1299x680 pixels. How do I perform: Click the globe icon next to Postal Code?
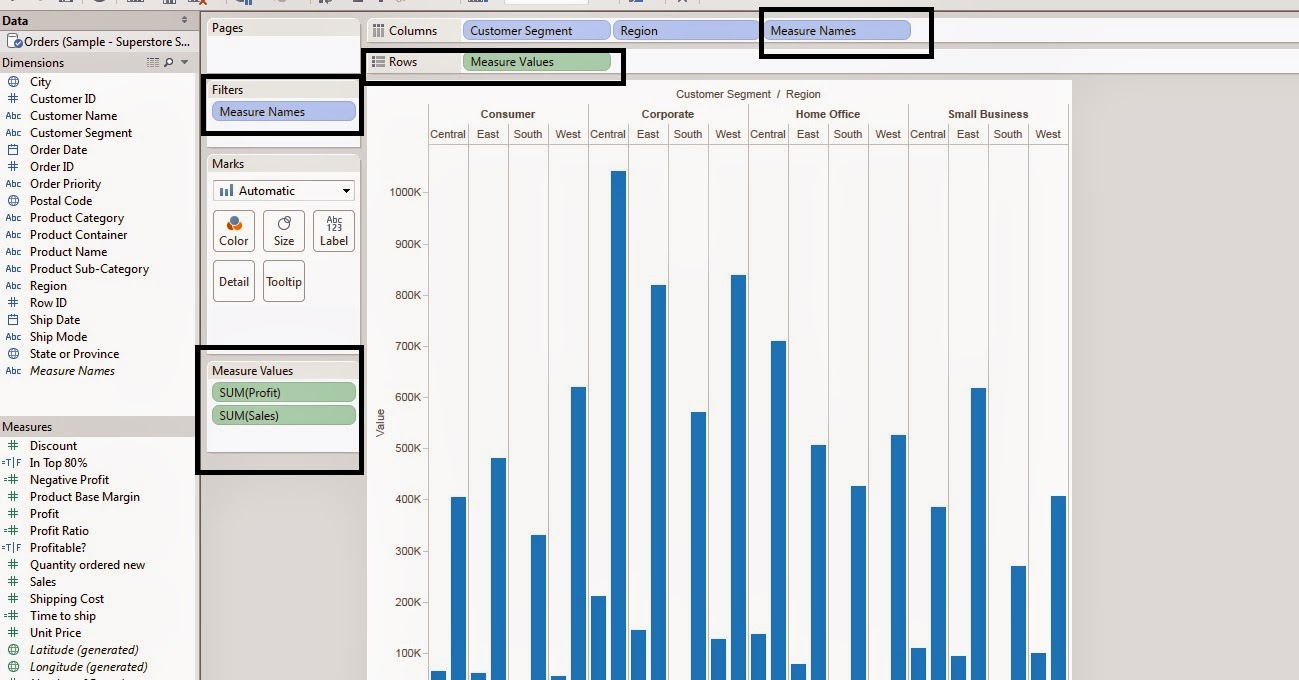(13, 200)
